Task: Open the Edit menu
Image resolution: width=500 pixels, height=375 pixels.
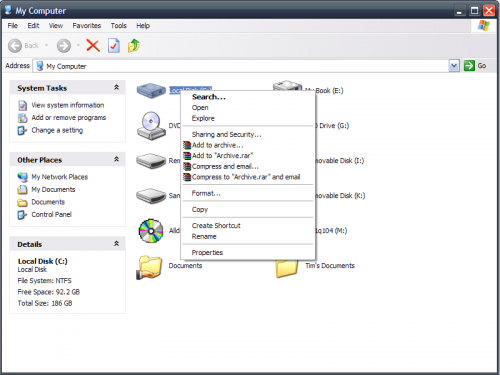Action: pos(33,26)
